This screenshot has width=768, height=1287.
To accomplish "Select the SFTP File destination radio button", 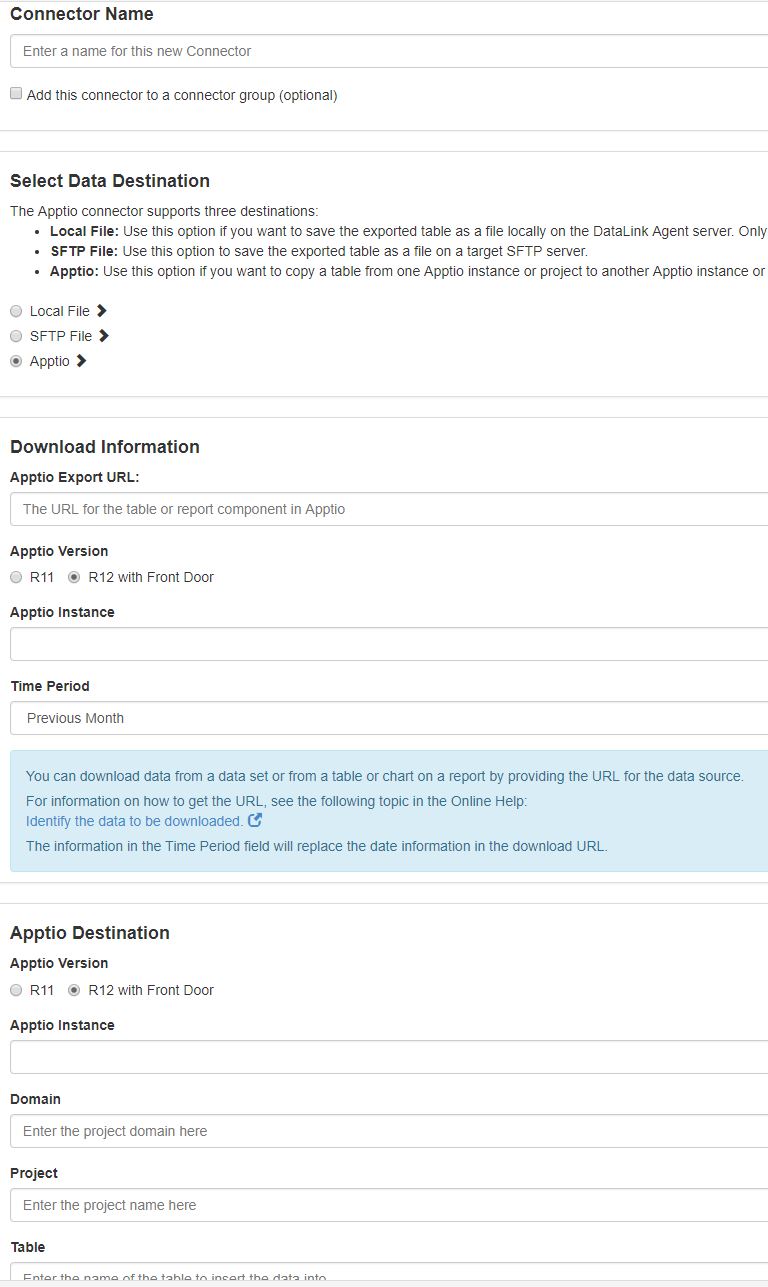I will pos(16,336).
